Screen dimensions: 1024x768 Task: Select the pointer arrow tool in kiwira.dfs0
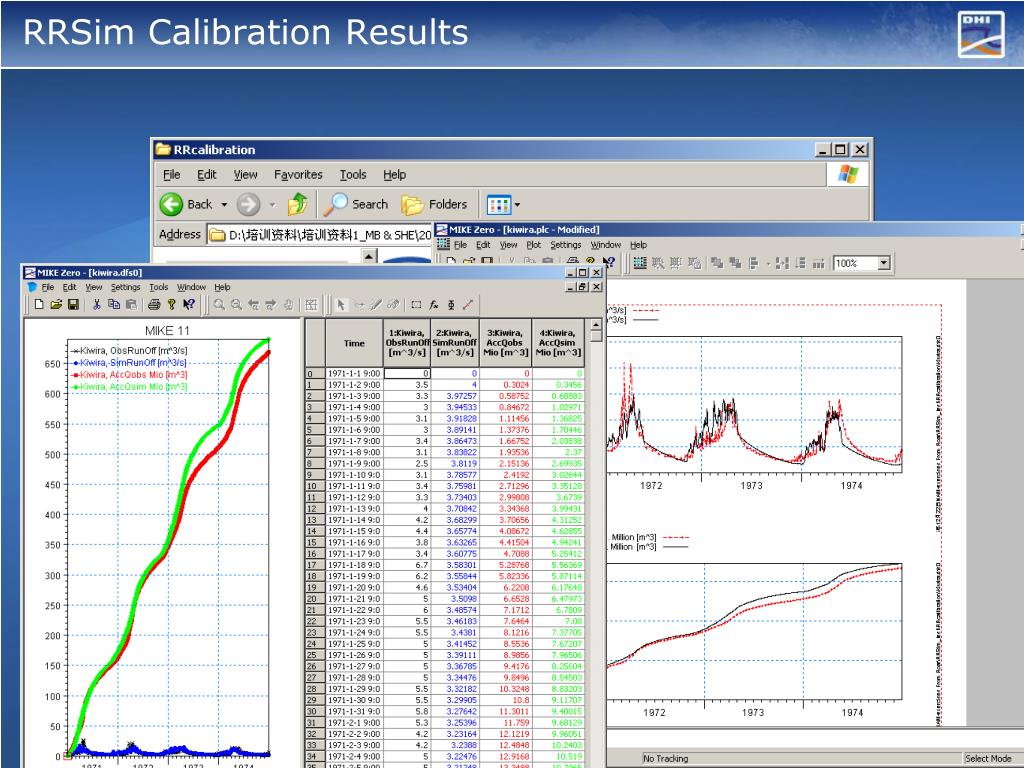coord(341,304)
